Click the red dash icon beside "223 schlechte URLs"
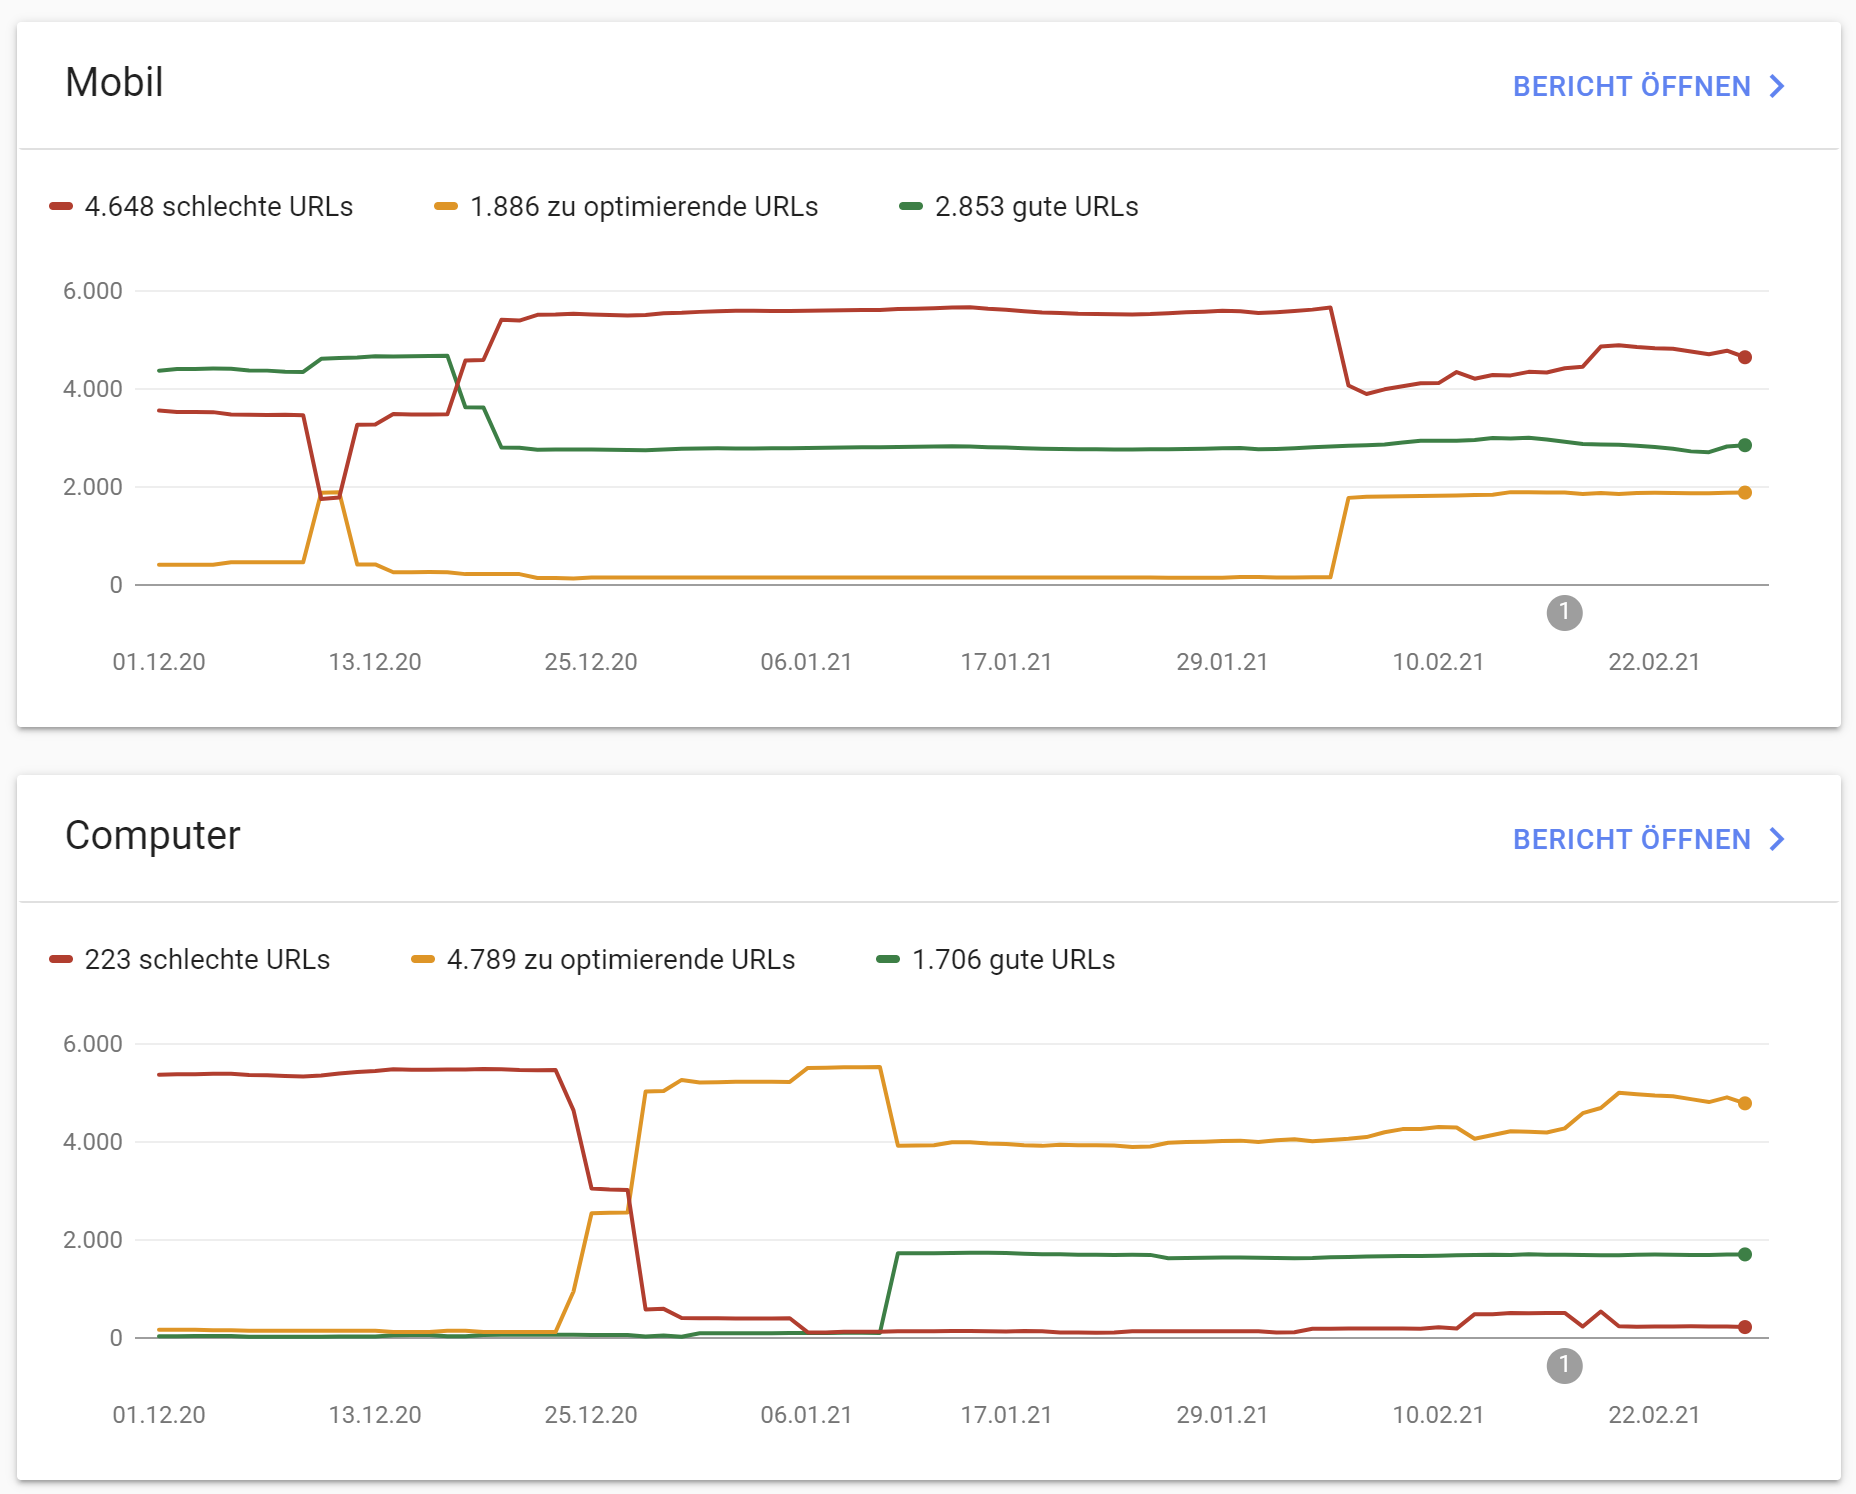Image resolution: width=1856 pixels, height=1494 pixels. pyautogui.click(x=60, y=959)
